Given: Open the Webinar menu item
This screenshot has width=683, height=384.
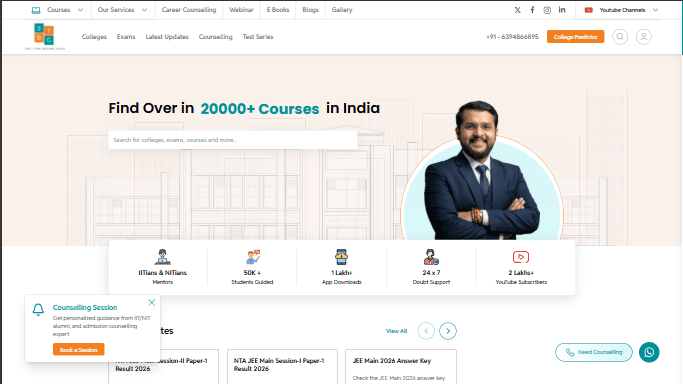Looking at the screenshot, I should (241, 10).
